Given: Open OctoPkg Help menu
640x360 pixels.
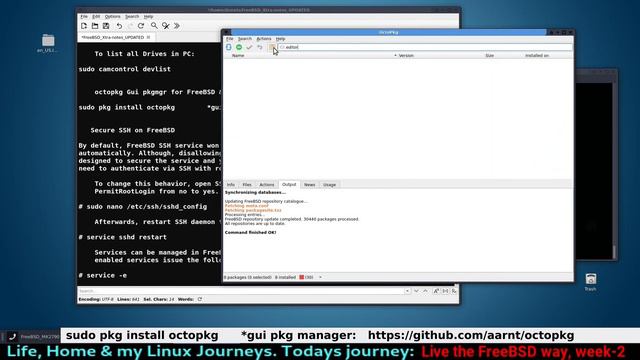Looking at the screenshot, I should (x=280, y=39).
